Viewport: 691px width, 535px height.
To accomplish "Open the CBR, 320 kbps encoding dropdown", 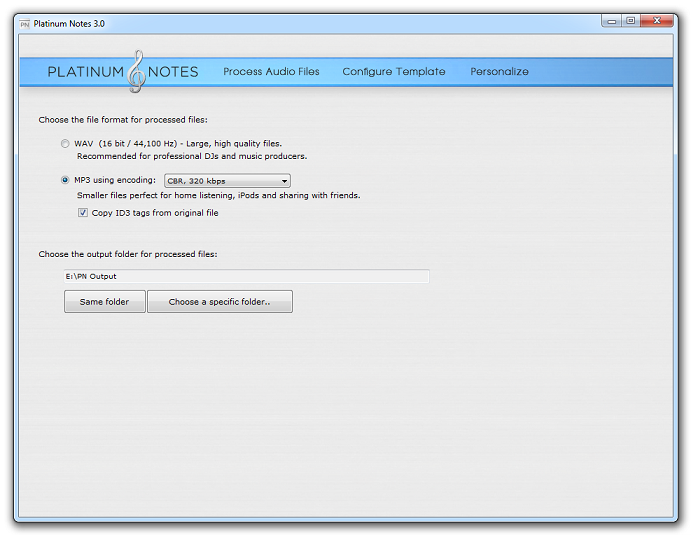I will (227, 181).
